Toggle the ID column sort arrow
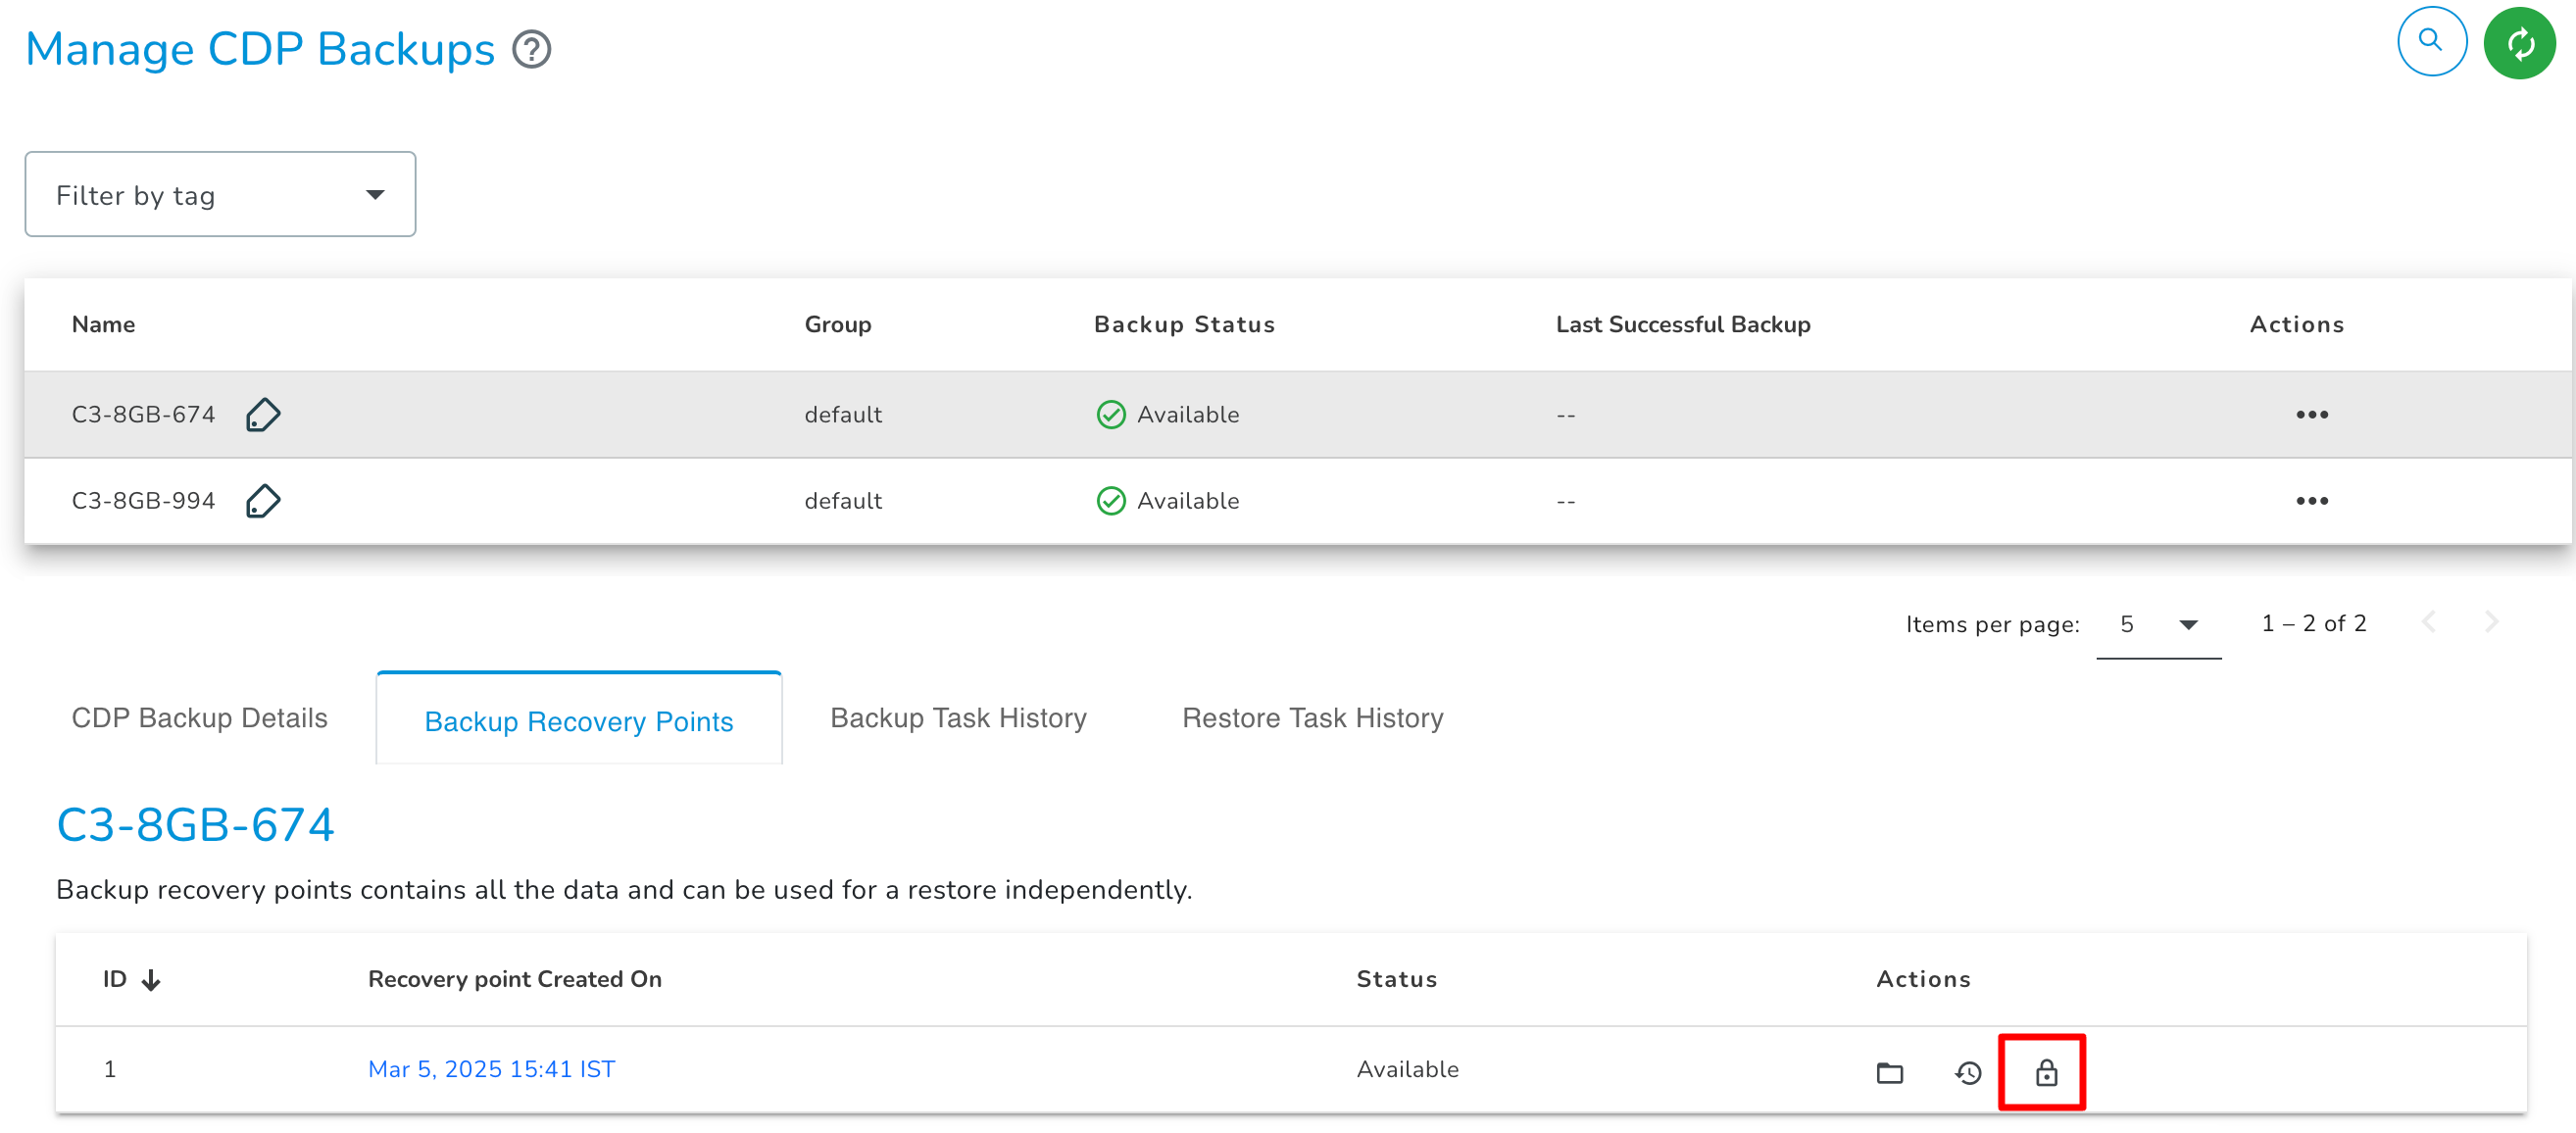This screenshot has width=2576, height=1133. click(x=151, y=979)
